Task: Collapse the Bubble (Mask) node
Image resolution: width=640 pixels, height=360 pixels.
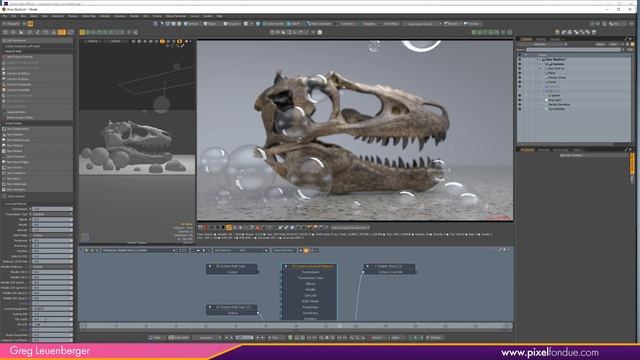Action: point(367,266)
